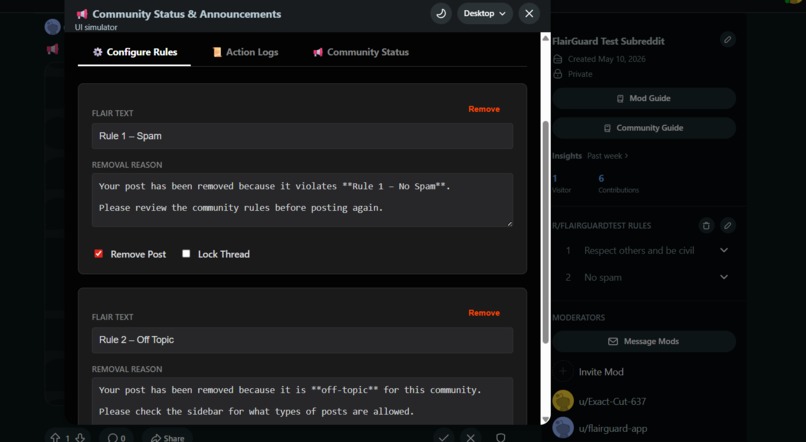The image size is (806, 442).
Task: Expand 'Respect others and be civil' rule
Action: click(x=724, y=250)
